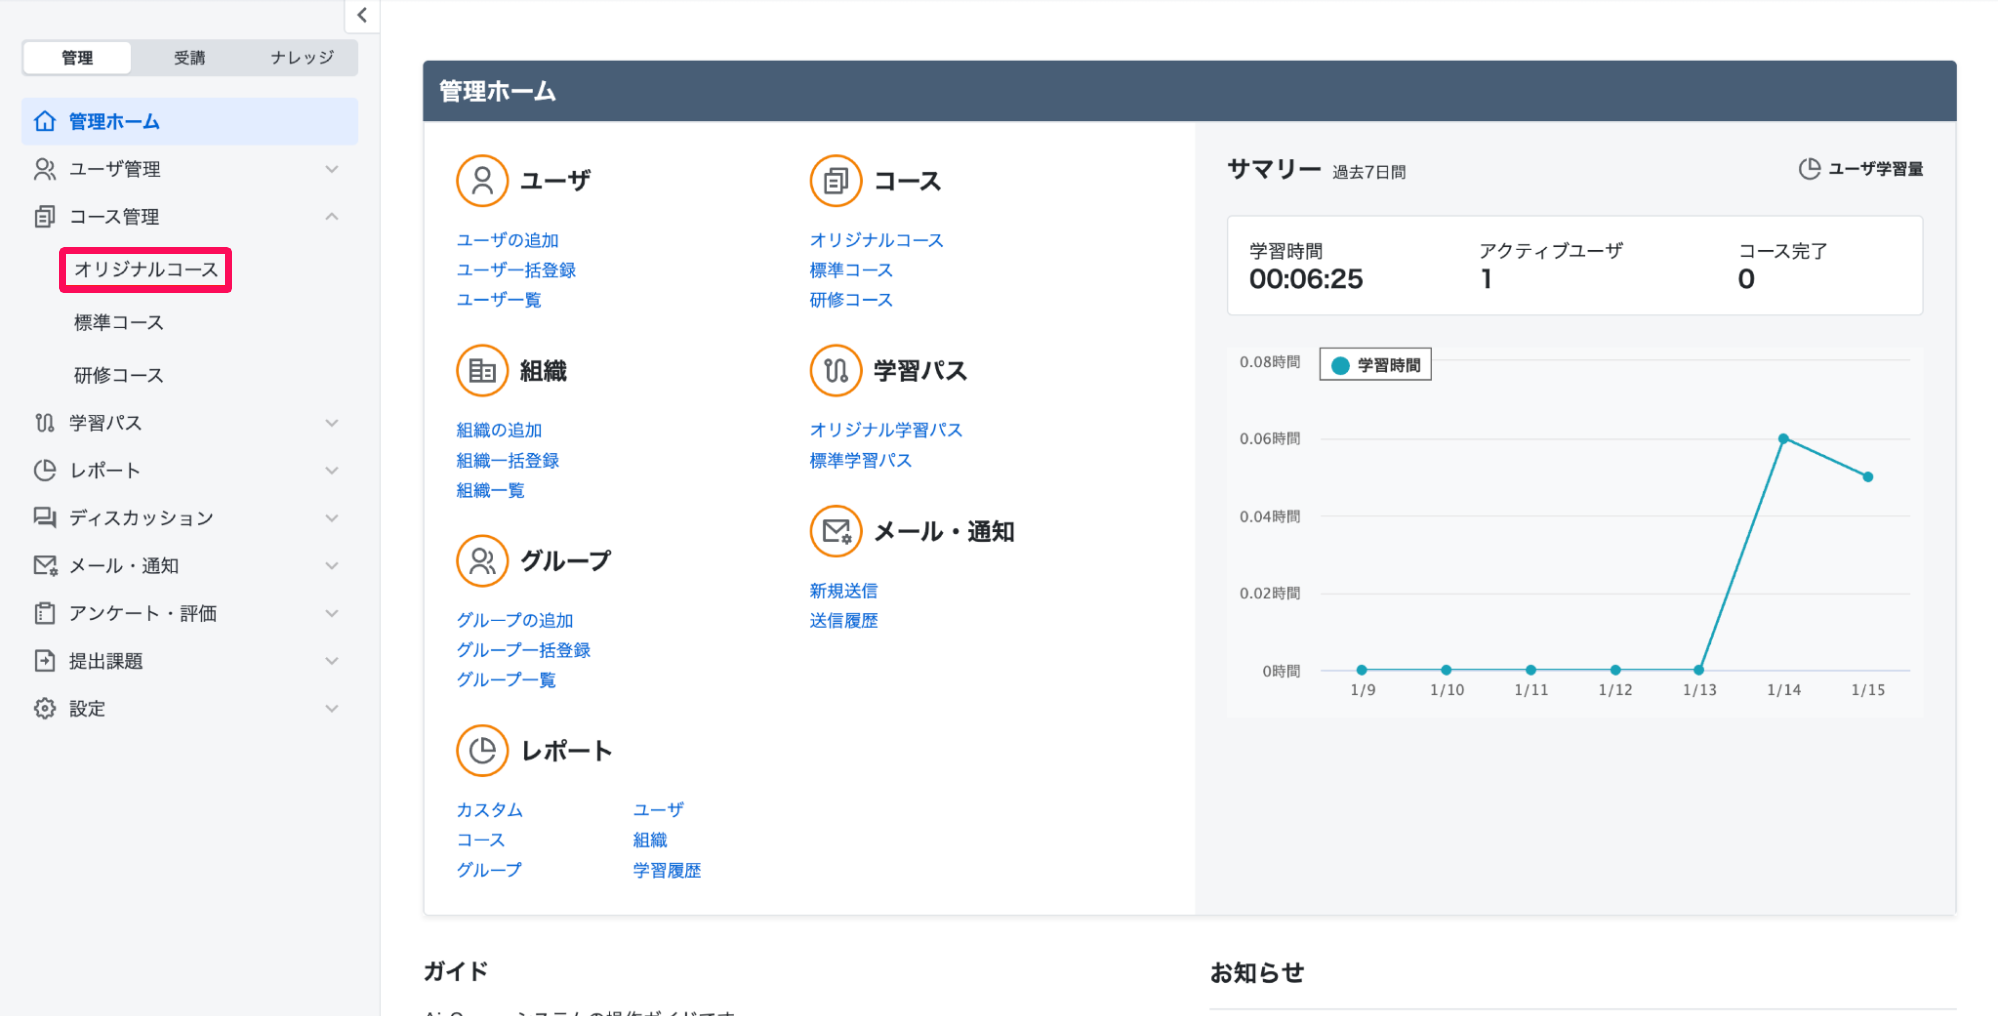
Task: Click the orange グループ people icon
Action: click(x=482, y=561)
